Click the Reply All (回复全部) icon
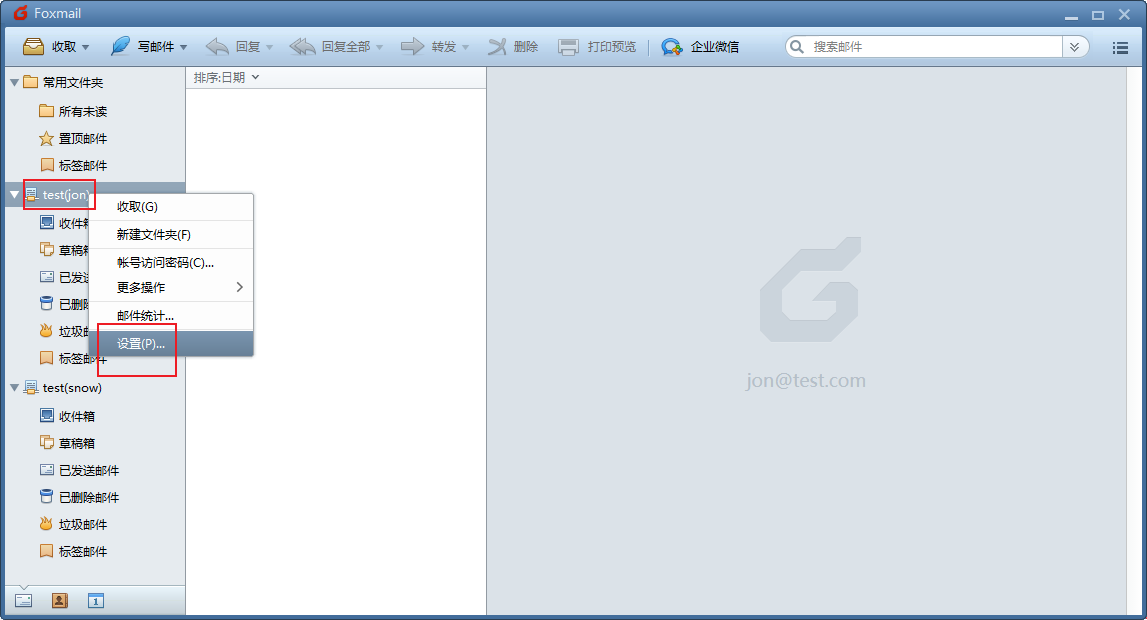The height and width of the screenshot is (620, 1147). pyautogui.click(x=302, y=47)
